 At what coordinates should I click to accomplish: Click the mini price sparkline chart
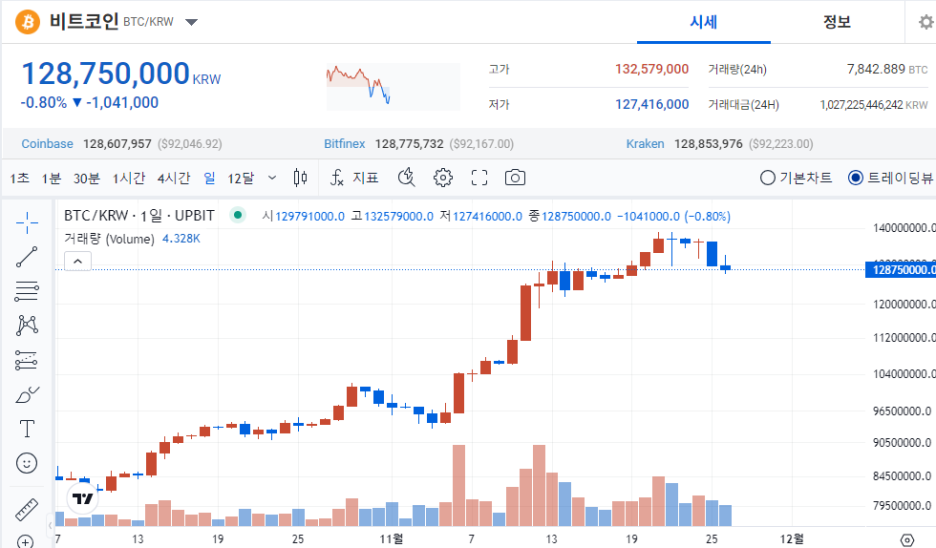(x=393, y=87)
